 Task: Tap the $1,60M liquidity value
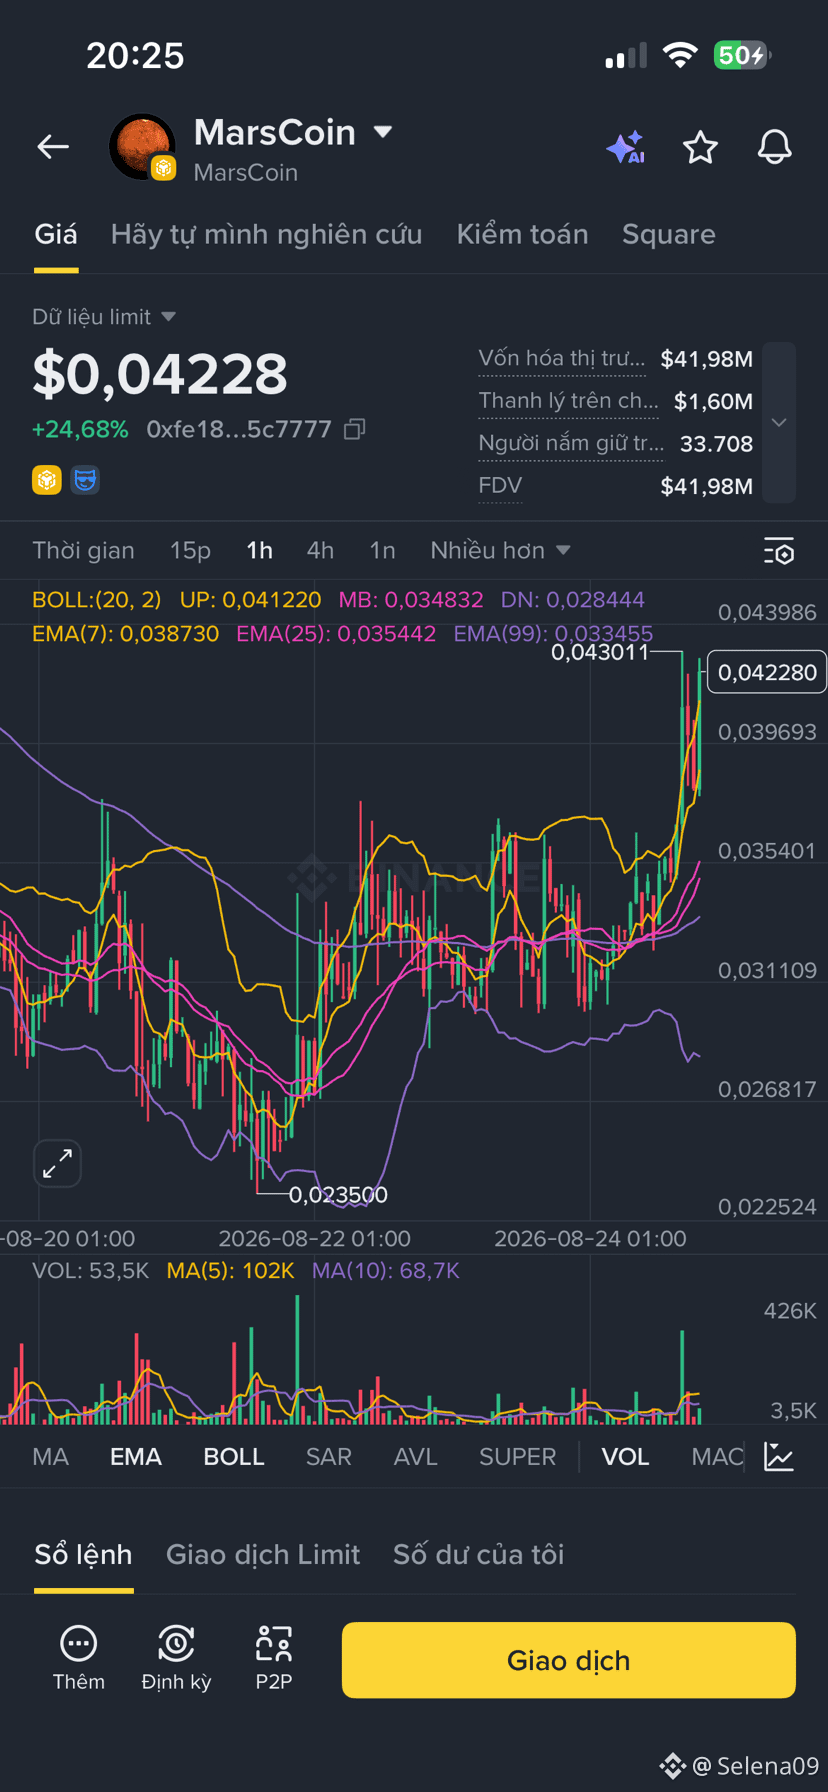[x=713, y=401]
